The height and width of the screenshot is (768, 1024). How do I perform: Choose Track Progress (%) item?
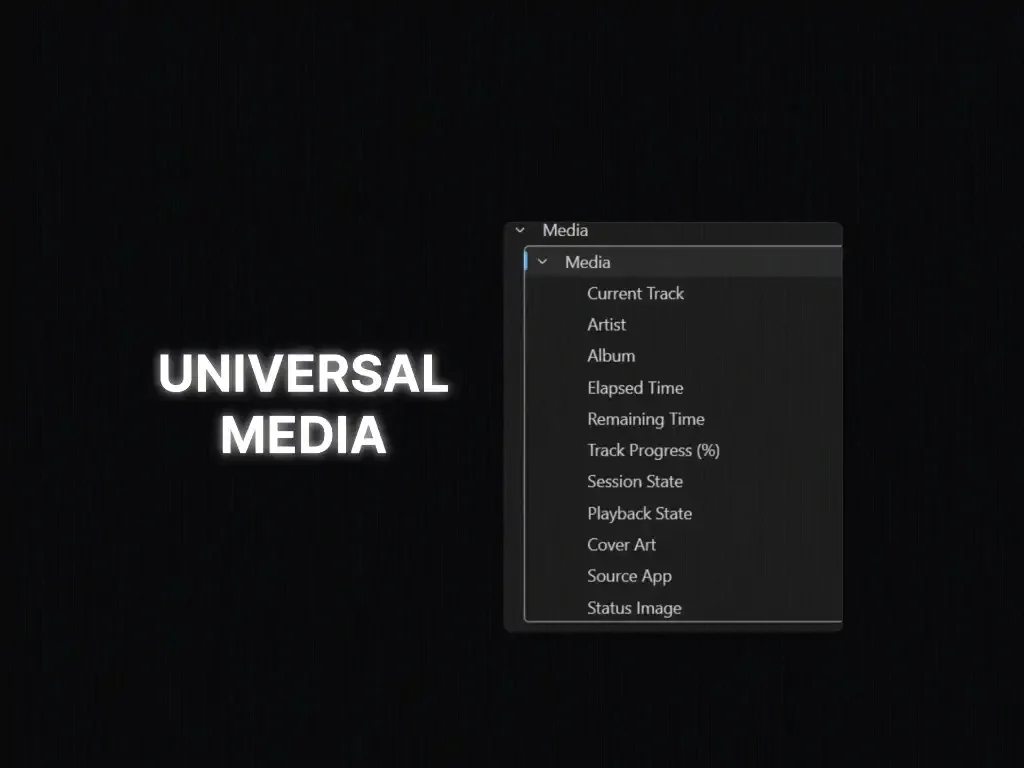(x=653, y=450)
